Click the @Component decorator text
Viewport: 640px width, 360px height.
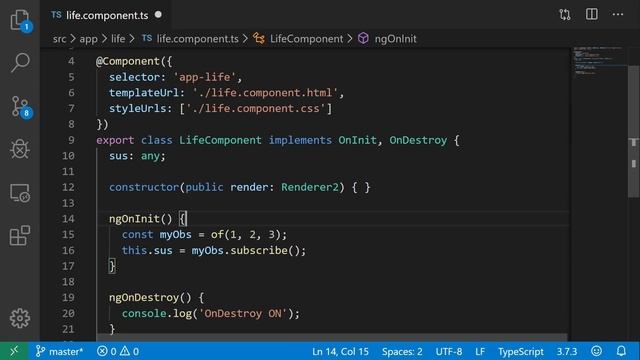pyautogui.click(x=128, y=61)
